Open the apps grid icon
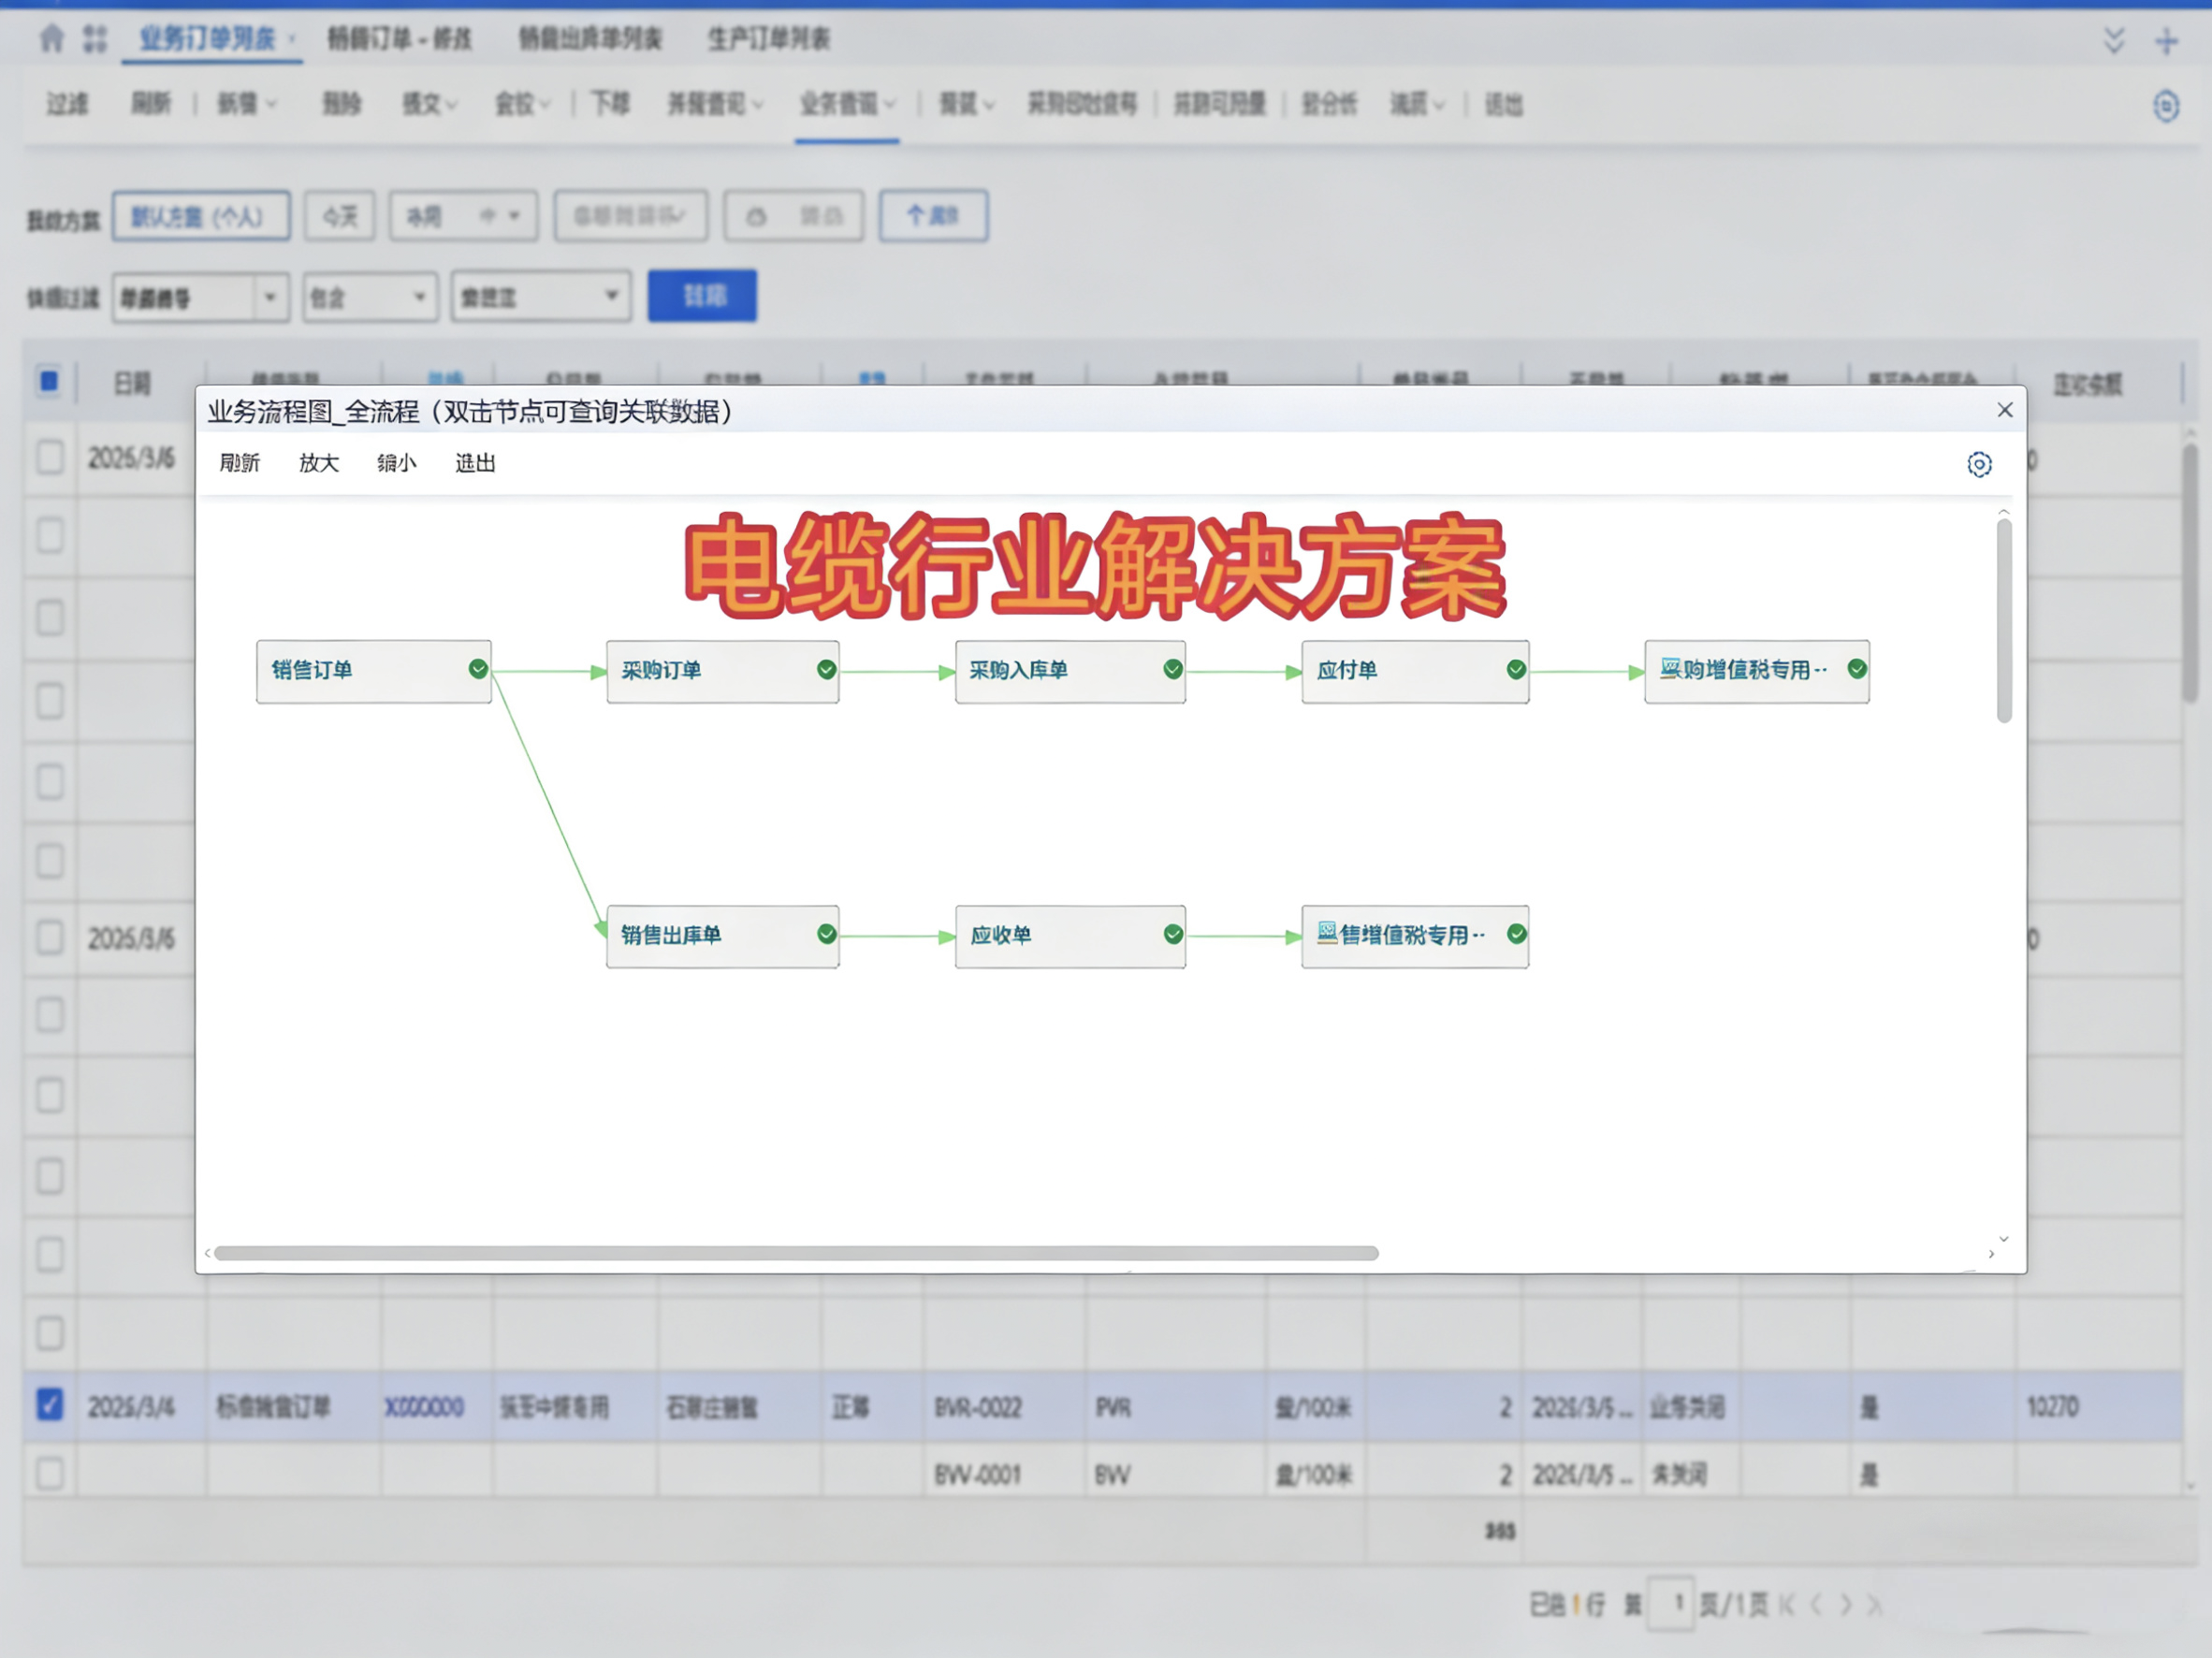 (x=95, y=39)
